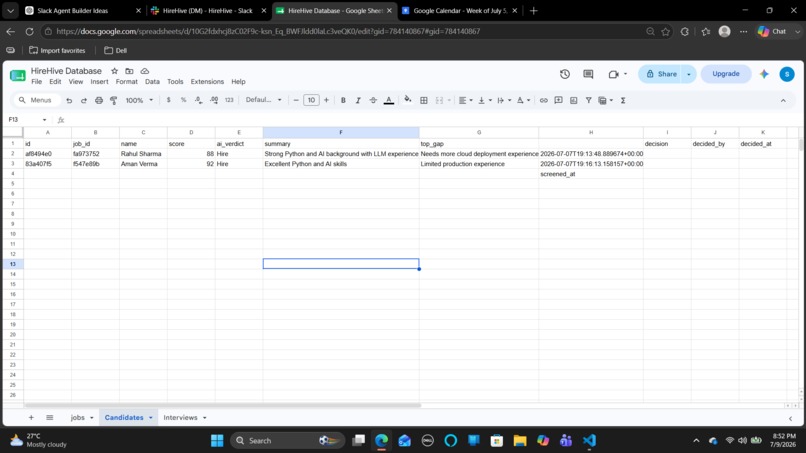Open the fill color picker
This screenshot has width=806, height=453.
408,100
